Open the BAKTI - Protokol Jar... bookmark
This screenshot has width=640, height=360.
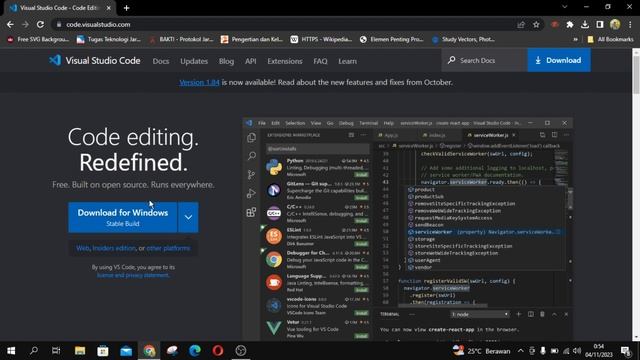[181, 40]
